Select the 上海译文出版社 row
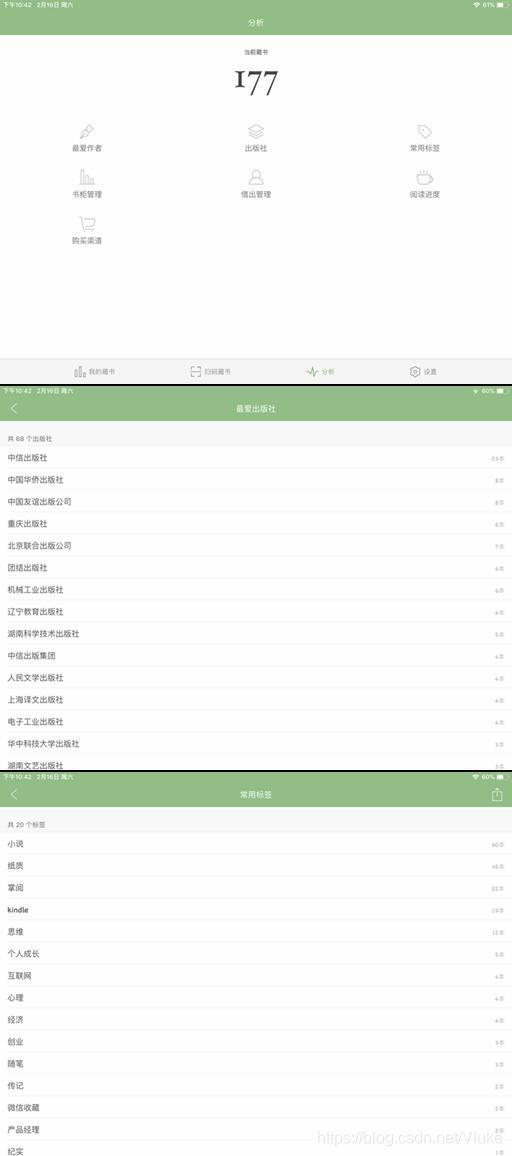 click(x=256, y=700)
